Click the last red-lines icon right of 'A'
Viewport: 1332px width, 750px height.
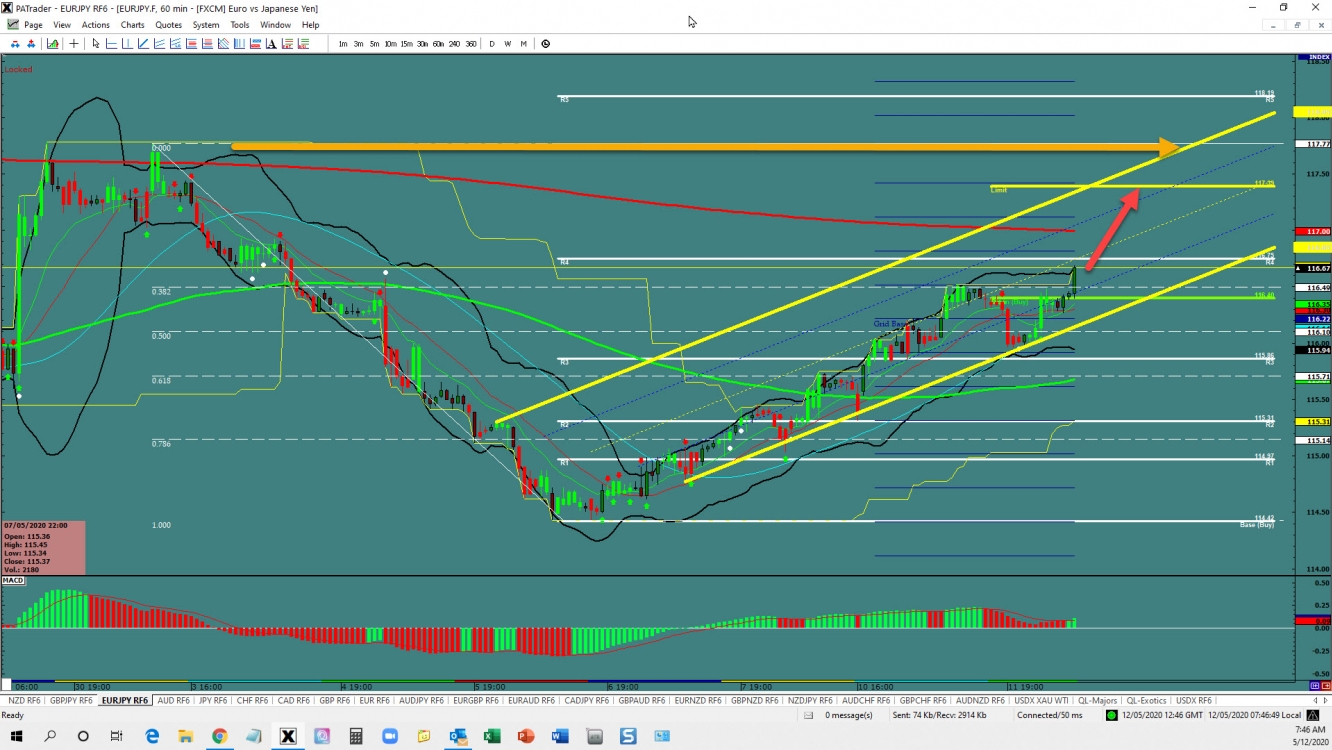303,44
